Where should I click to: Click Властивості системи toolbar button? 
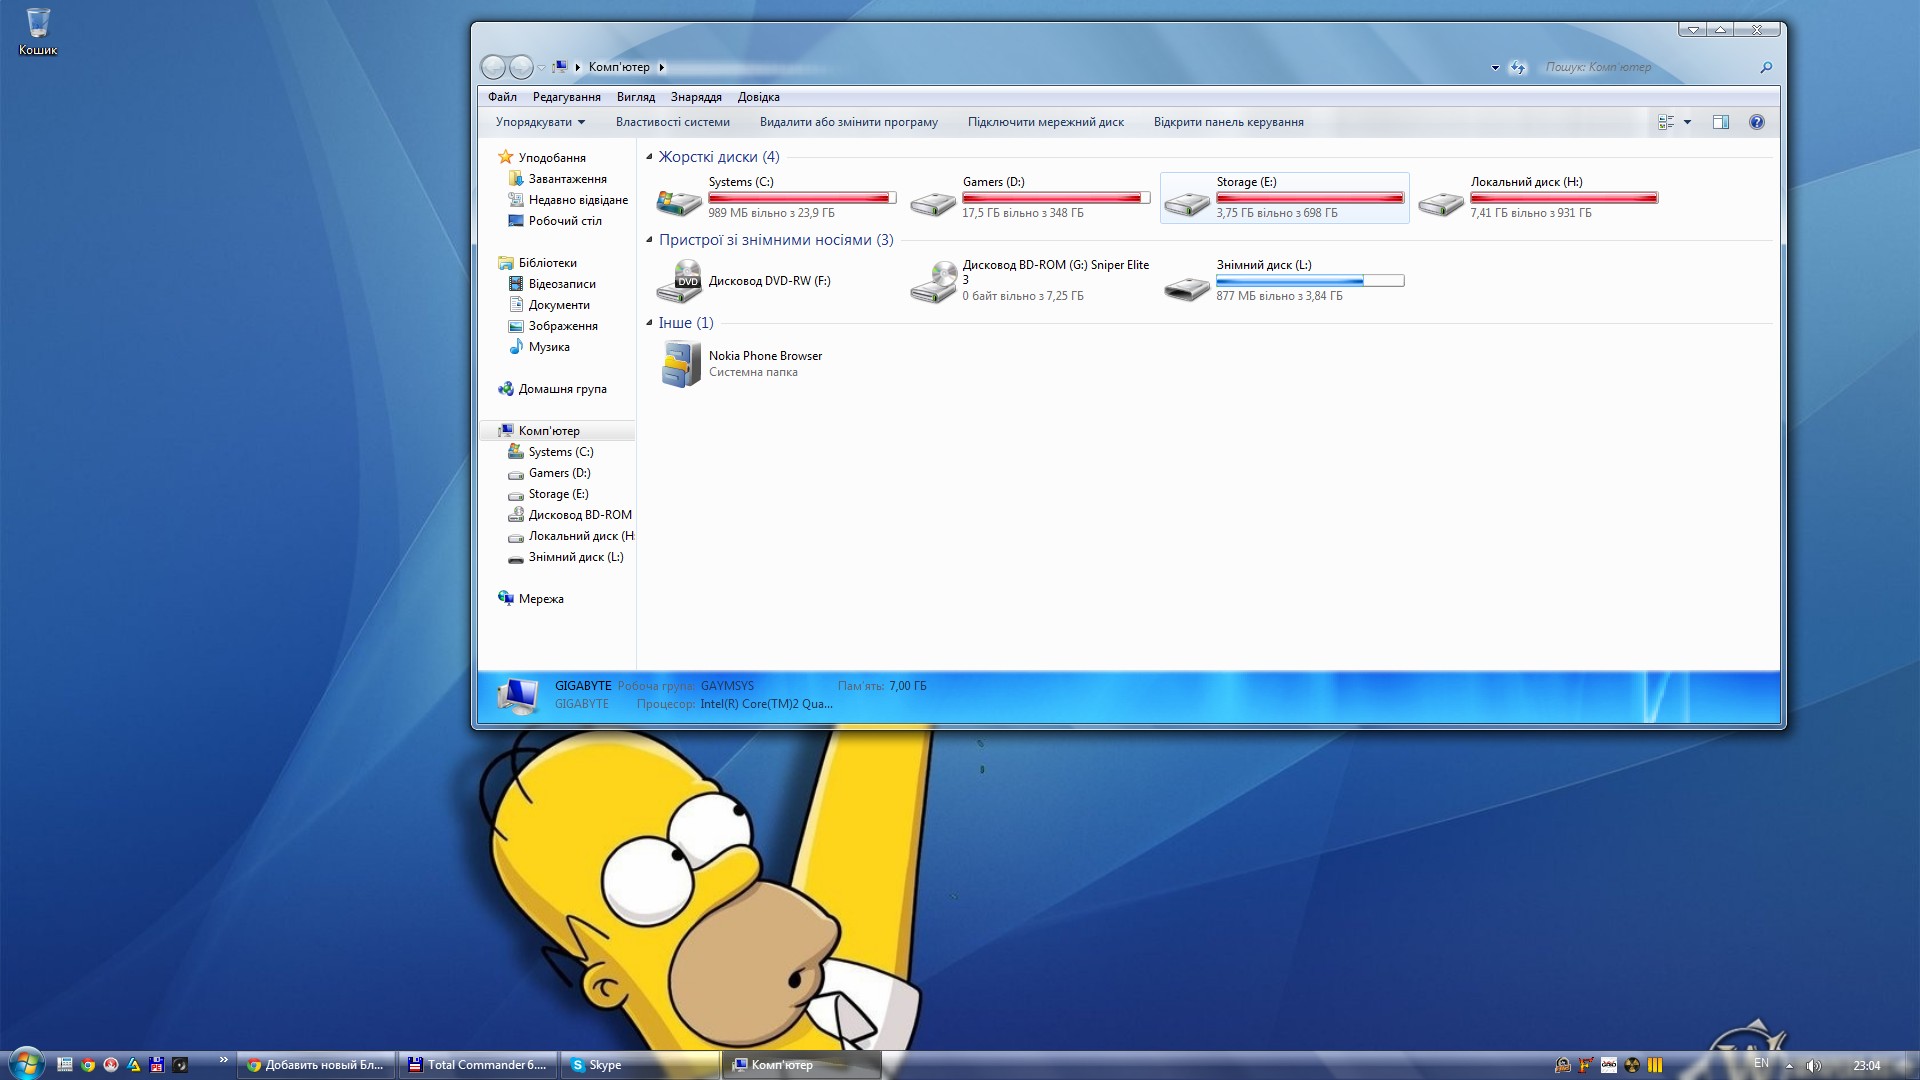672,122
